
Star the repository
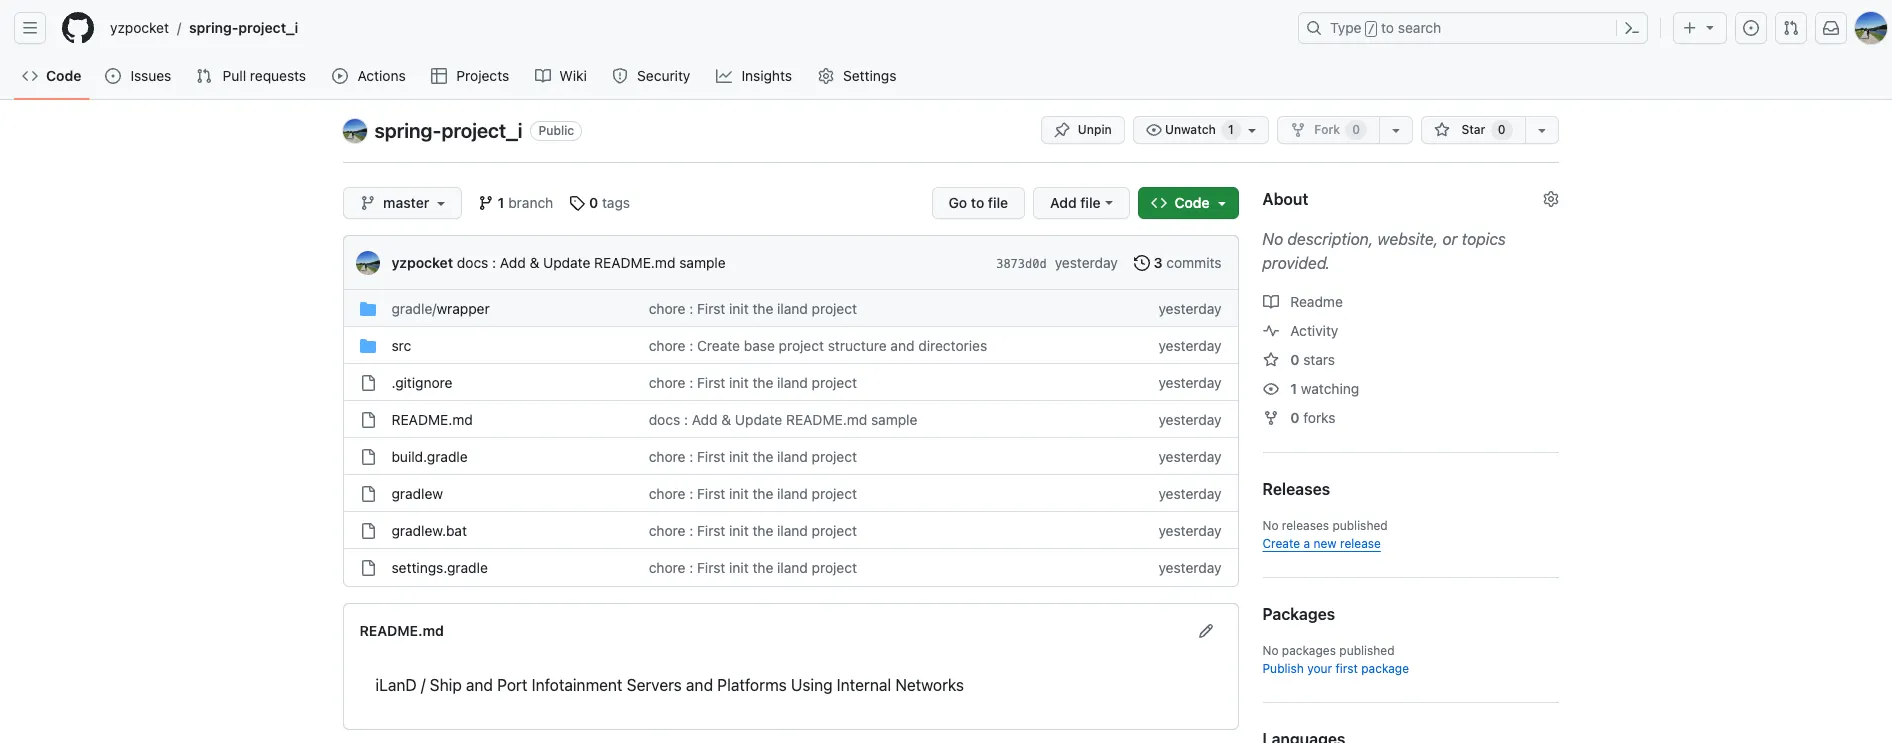1472,130
